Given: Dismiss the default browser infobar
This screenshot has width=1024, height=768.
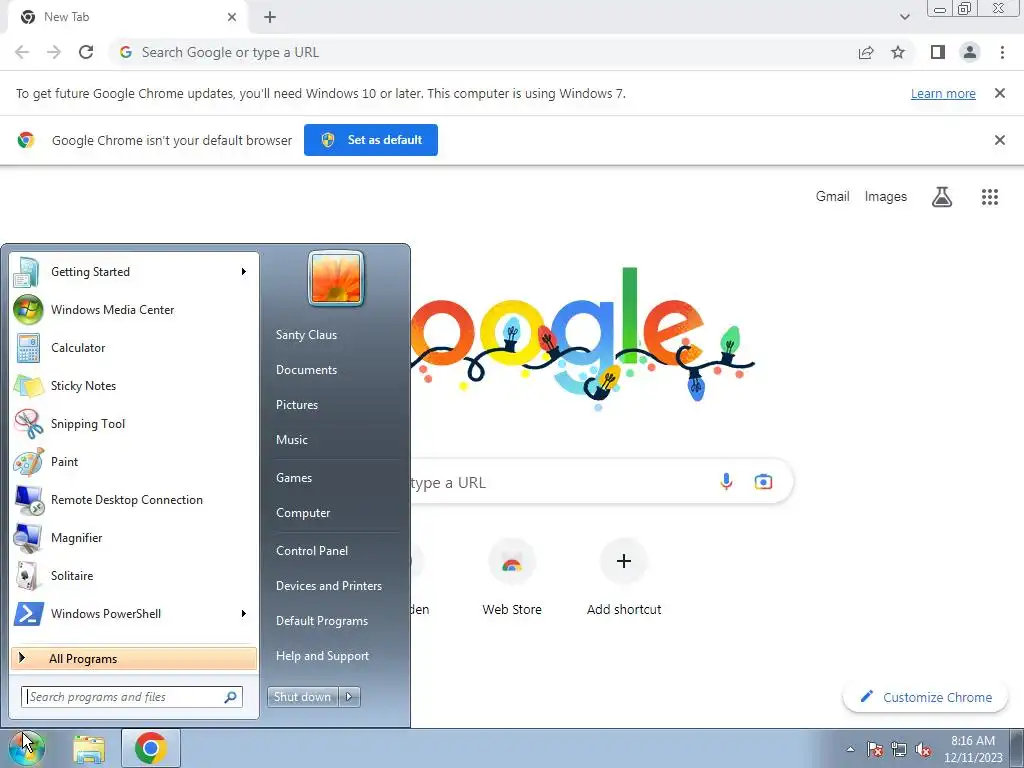Looking at the screenshot, I should click(1000, 140).
